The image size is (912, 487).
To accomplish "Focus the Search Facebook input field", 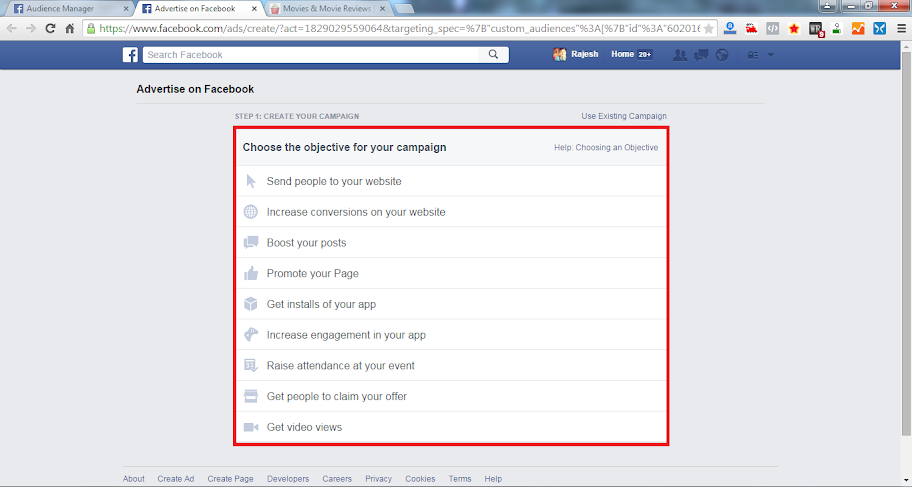I will [x=311, y=55].
